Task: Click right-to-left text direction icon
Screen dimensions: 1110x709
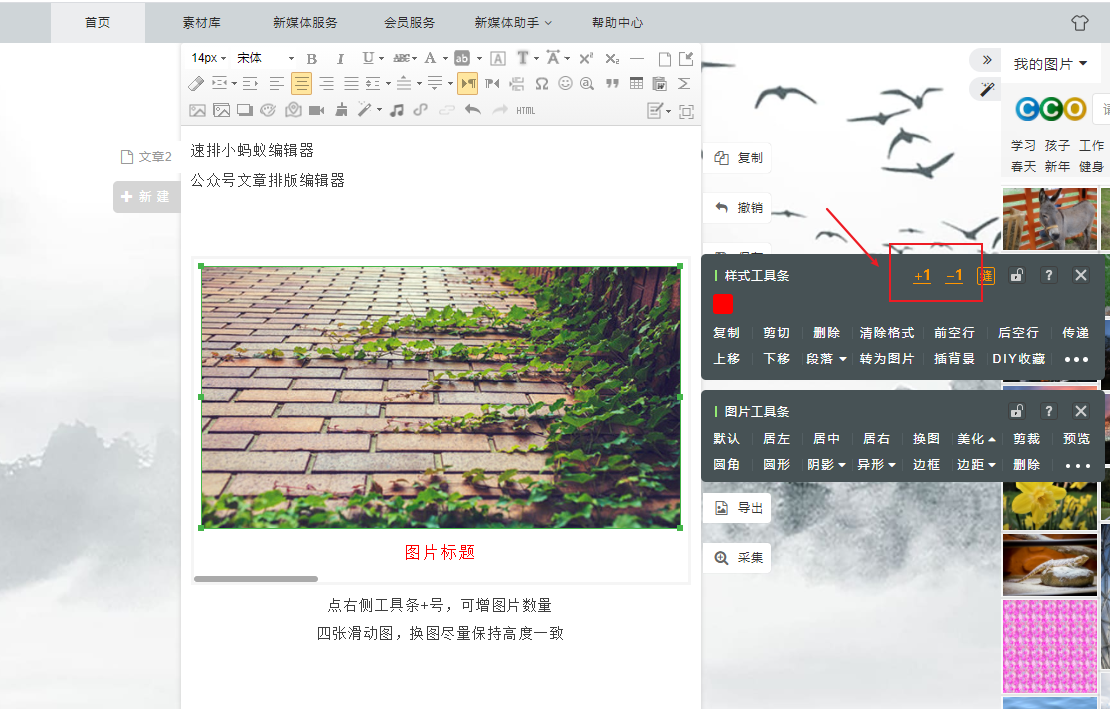Action: [493, 84]
